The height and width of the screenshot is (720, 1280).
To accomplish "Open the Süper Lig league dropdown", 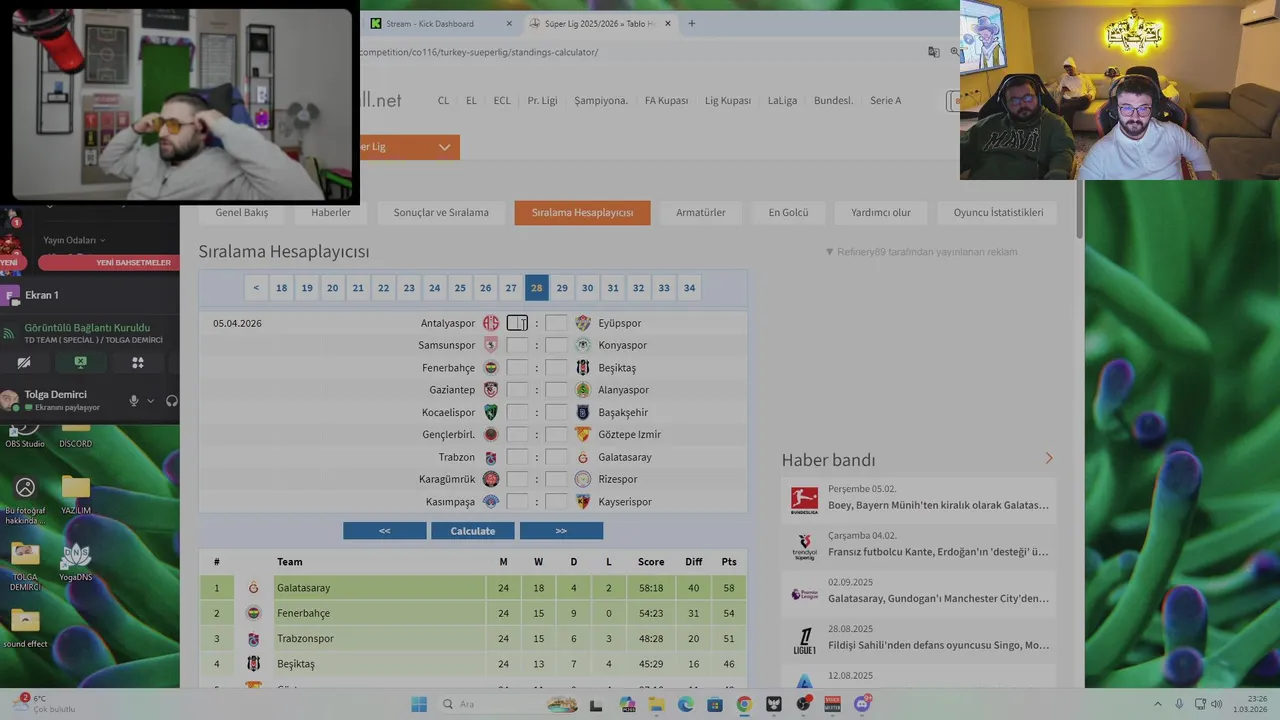I will click(x=410, y=147).
